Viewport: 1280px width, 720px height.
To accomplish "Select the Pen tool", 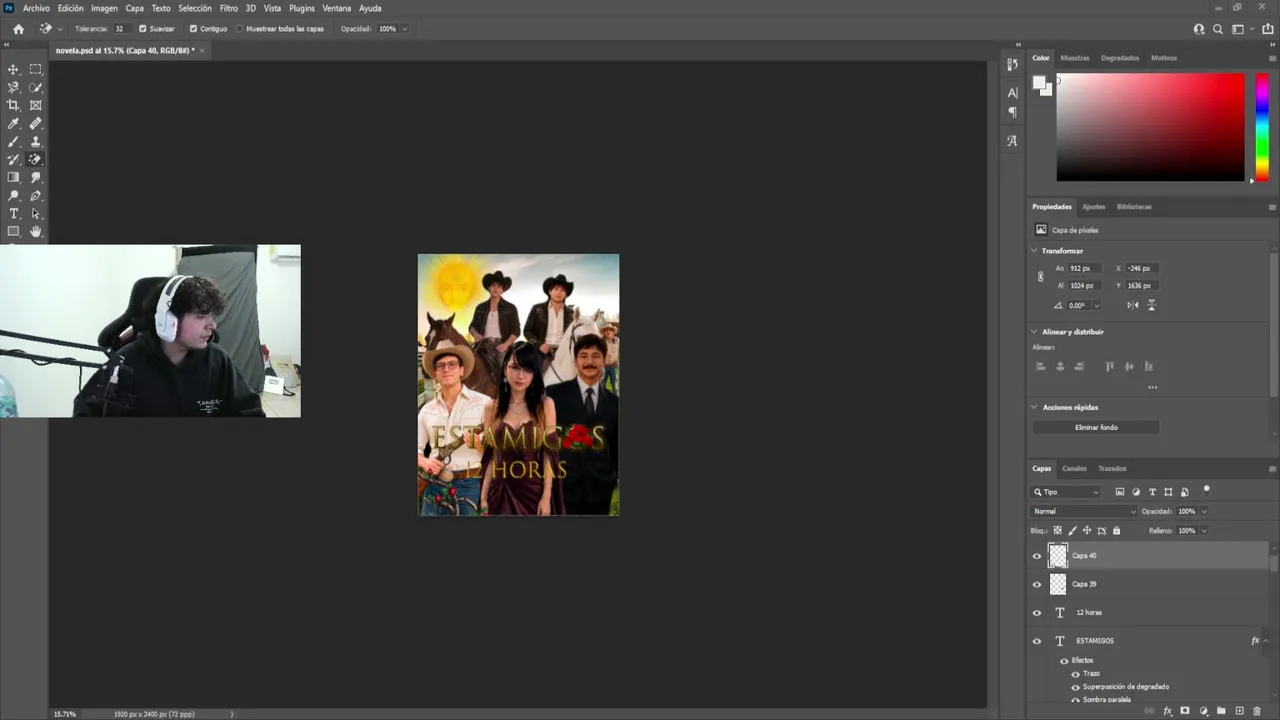I will 36,195.
